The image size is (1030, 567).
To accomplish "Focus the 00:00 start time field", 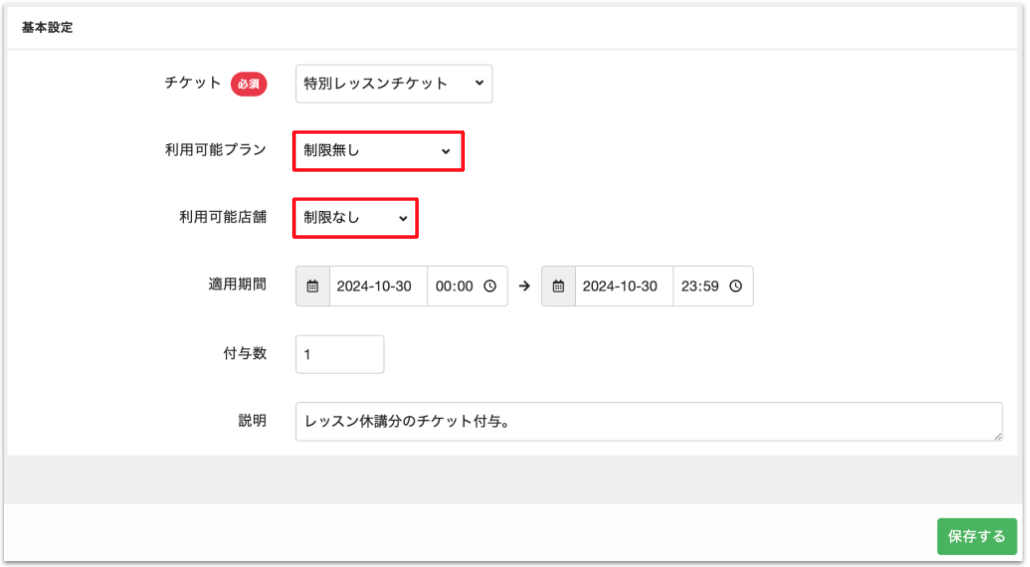I will pos(455,286).
